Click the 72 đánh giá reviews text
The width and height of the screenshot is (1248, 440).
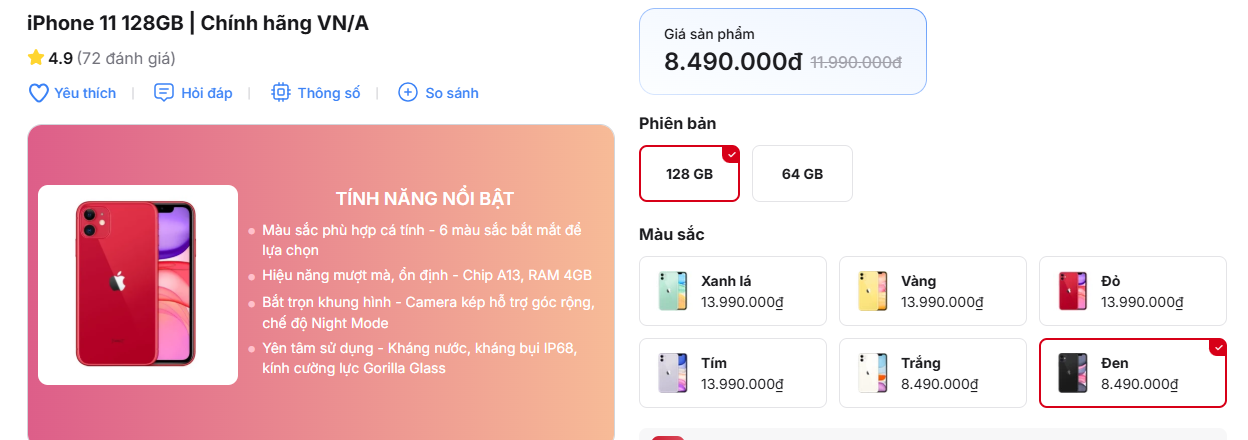[126, 58]
